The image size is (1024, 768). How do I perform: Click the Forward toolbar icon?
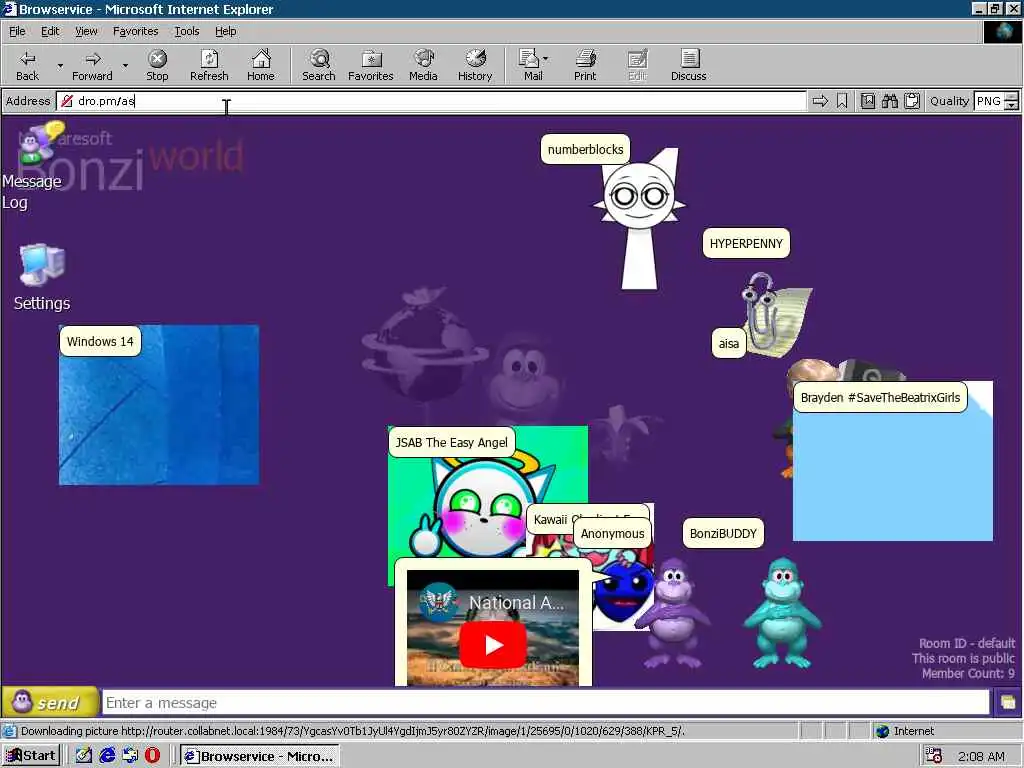click(x=92, y=65)
